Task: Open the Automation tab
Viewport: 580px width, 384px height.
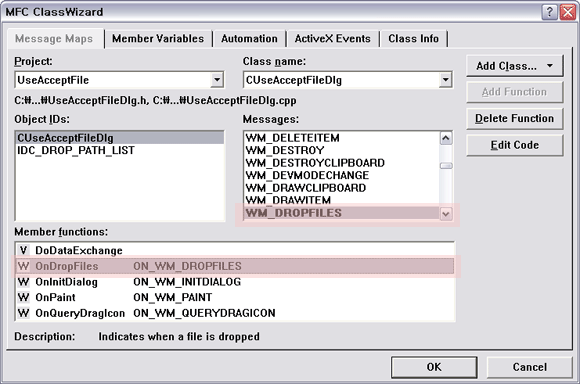Action: [x=249, y=38]
